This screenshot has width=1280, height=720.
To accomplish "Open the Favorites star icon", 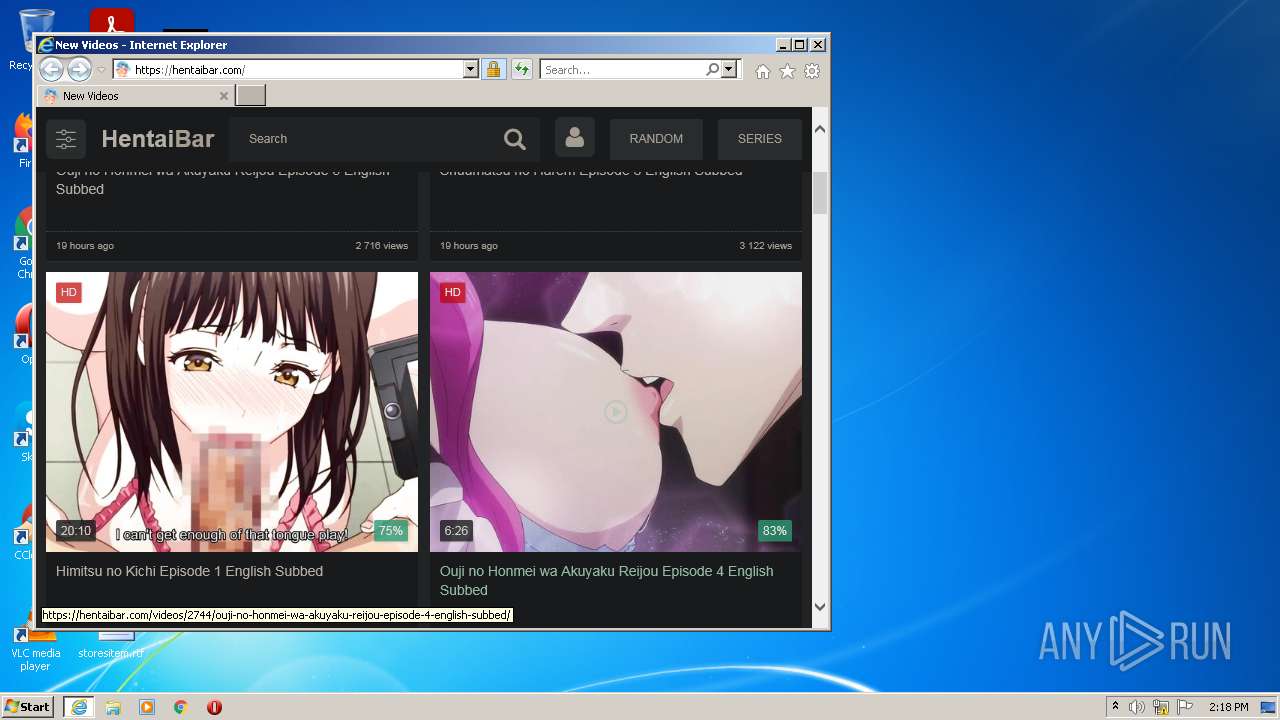I will 787,71.
